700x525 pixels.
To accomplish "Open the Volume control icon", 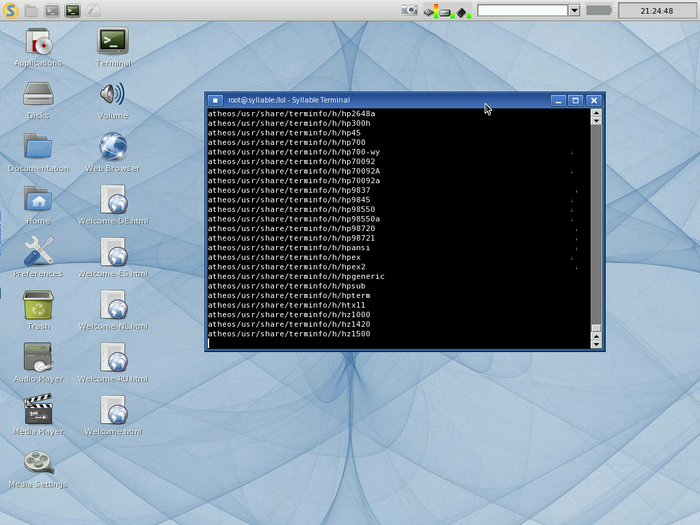I will 113,95.
